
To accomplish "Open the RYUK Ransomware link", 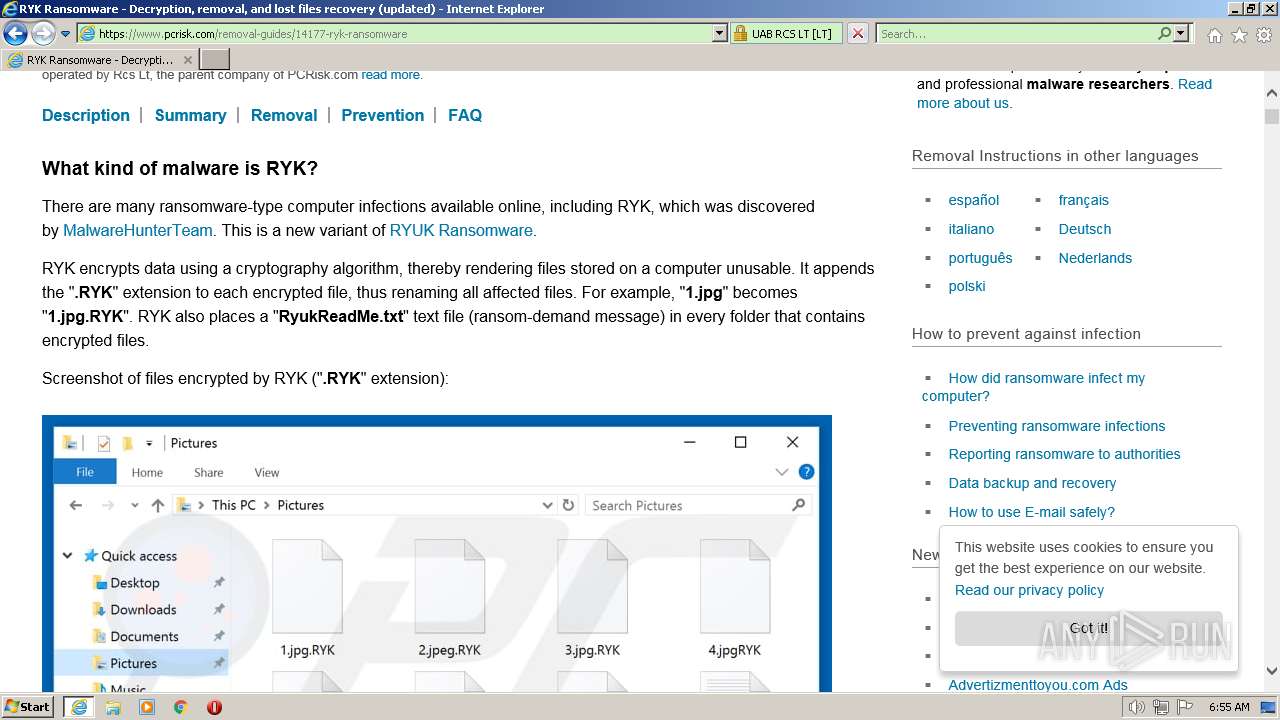I will click(x=461, y=230).
